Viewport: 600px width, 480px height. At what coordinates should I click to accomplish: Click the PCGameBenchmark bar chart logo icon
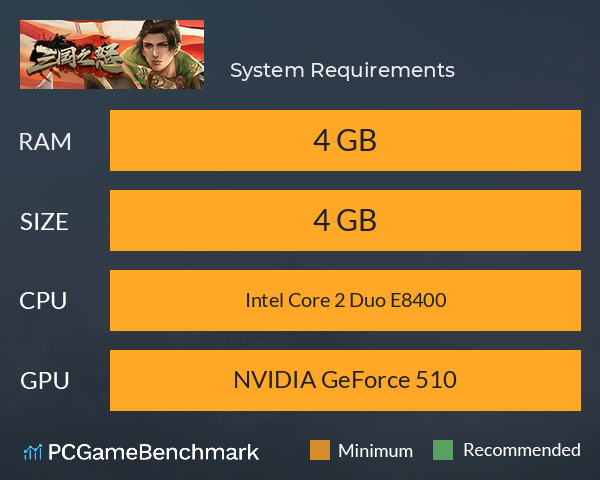(33, 452)
